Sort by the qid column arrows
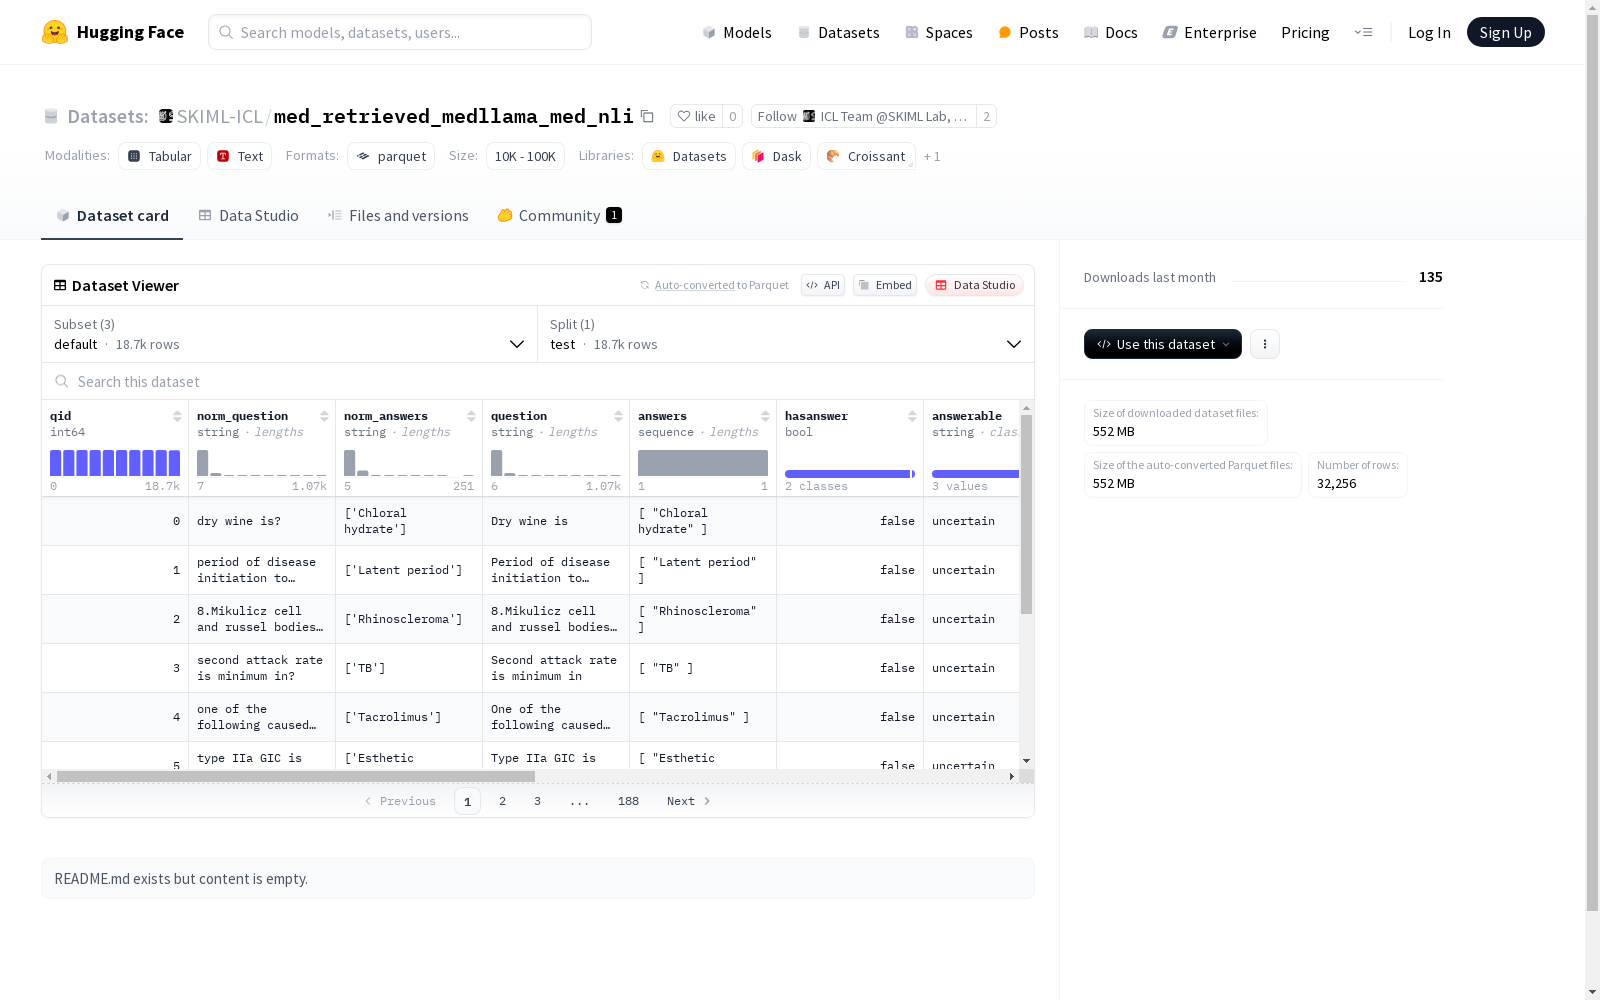The width and height of the screenshot is (1600, 1000). click(177, 416)
